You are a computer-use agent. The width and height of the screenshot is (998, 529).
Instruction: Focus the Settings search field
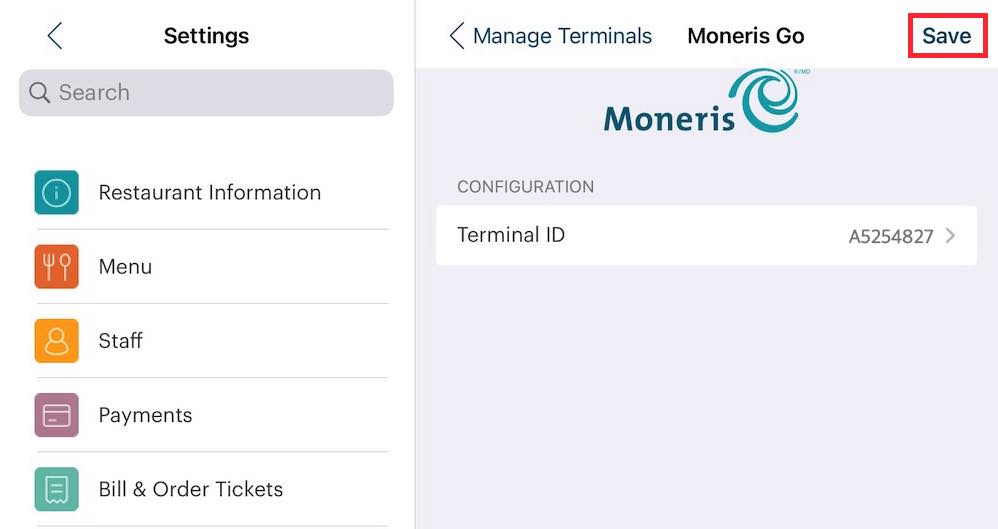click(206, 93)
